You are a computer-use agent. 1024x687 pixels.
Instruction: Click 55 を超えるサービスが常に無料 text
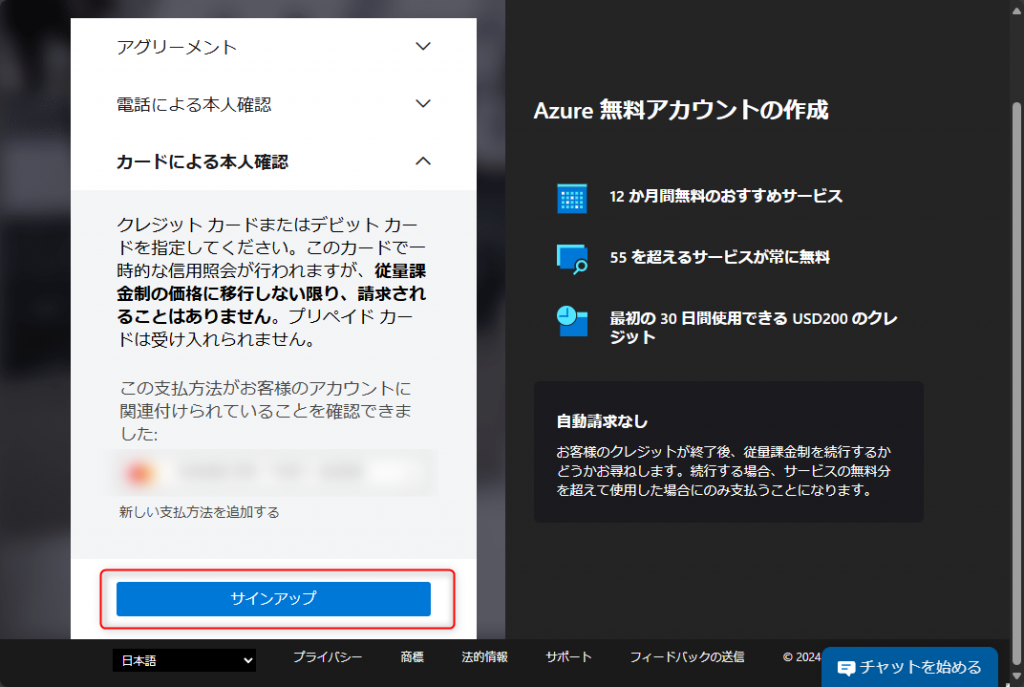[x=720, y=257]
